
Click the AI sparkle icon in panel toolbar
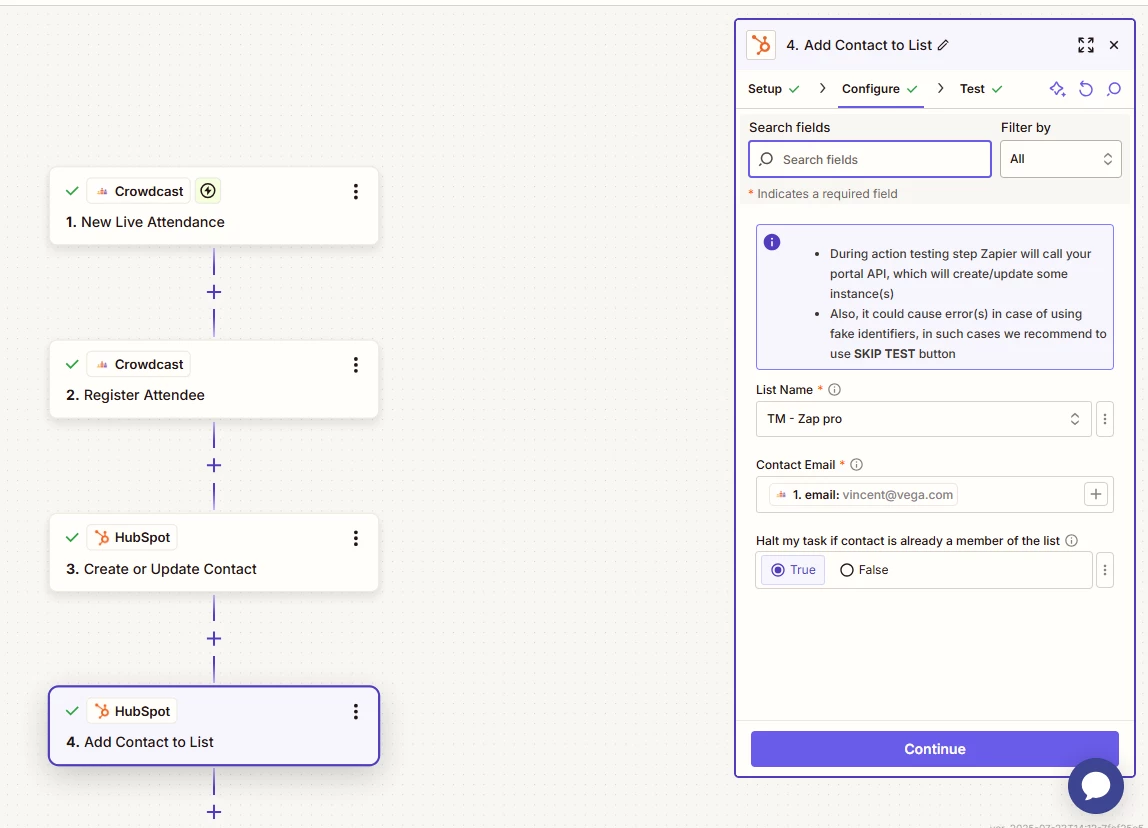click(x=1057, y=89)
